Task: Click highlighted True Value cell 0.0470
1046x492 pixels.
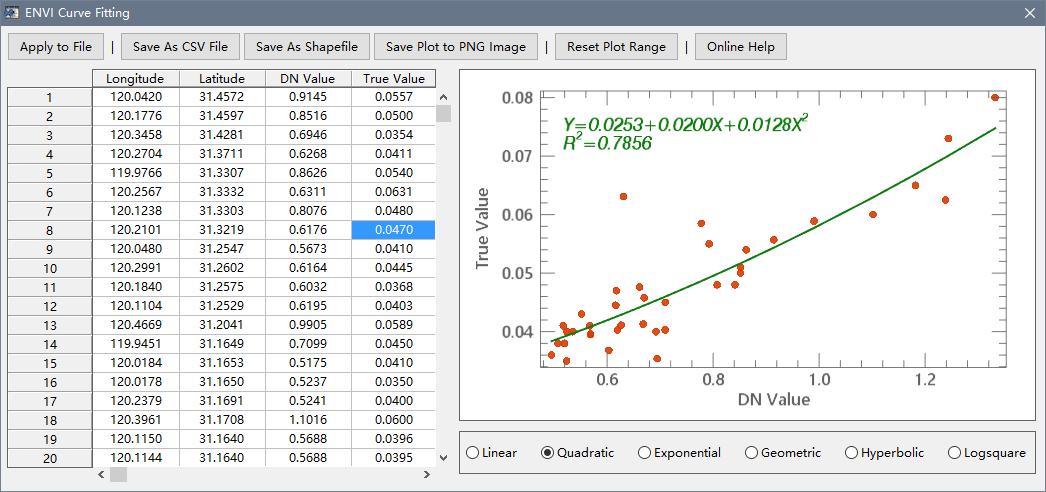Action: coord(394,230)
